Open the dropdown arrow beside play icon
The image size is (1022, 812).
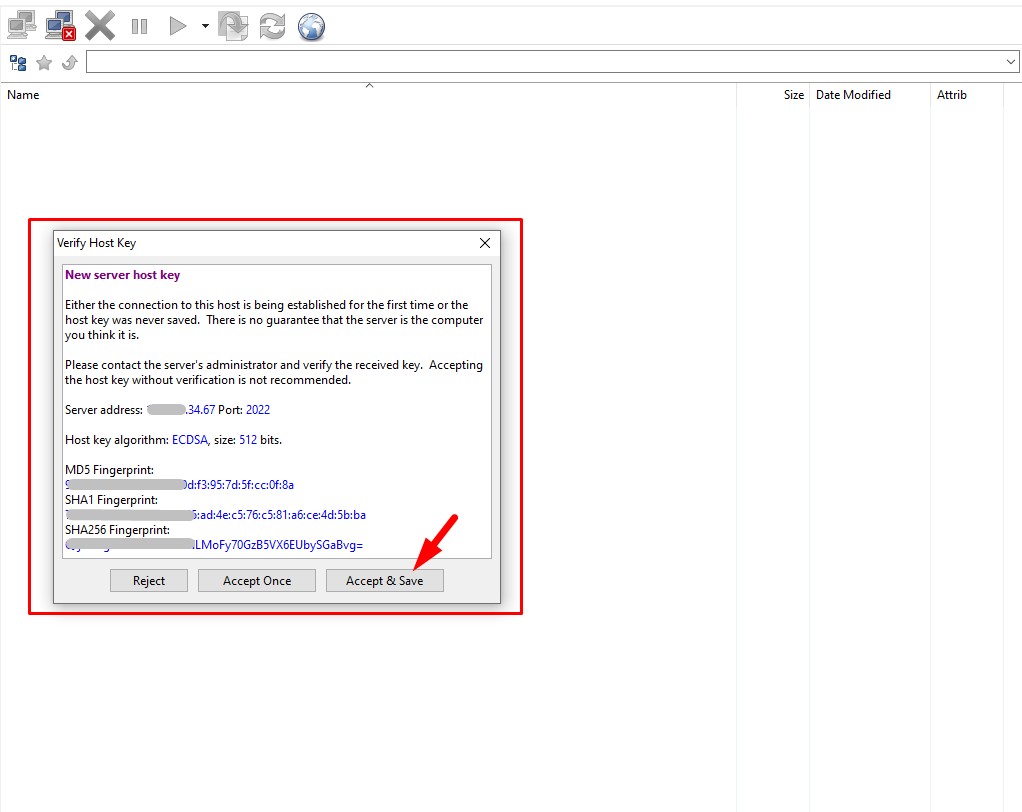pos(205,26)
